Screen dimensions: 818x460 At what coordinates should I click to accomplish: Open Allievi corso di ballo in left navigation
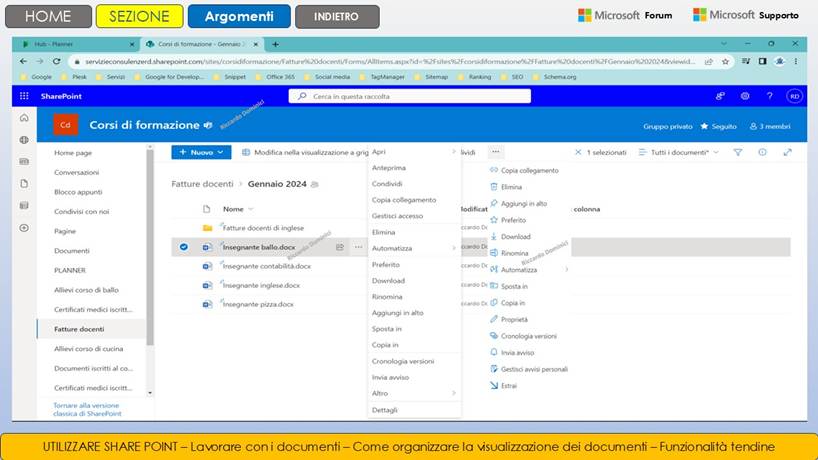pyautogui.click(x=86, y=290)
